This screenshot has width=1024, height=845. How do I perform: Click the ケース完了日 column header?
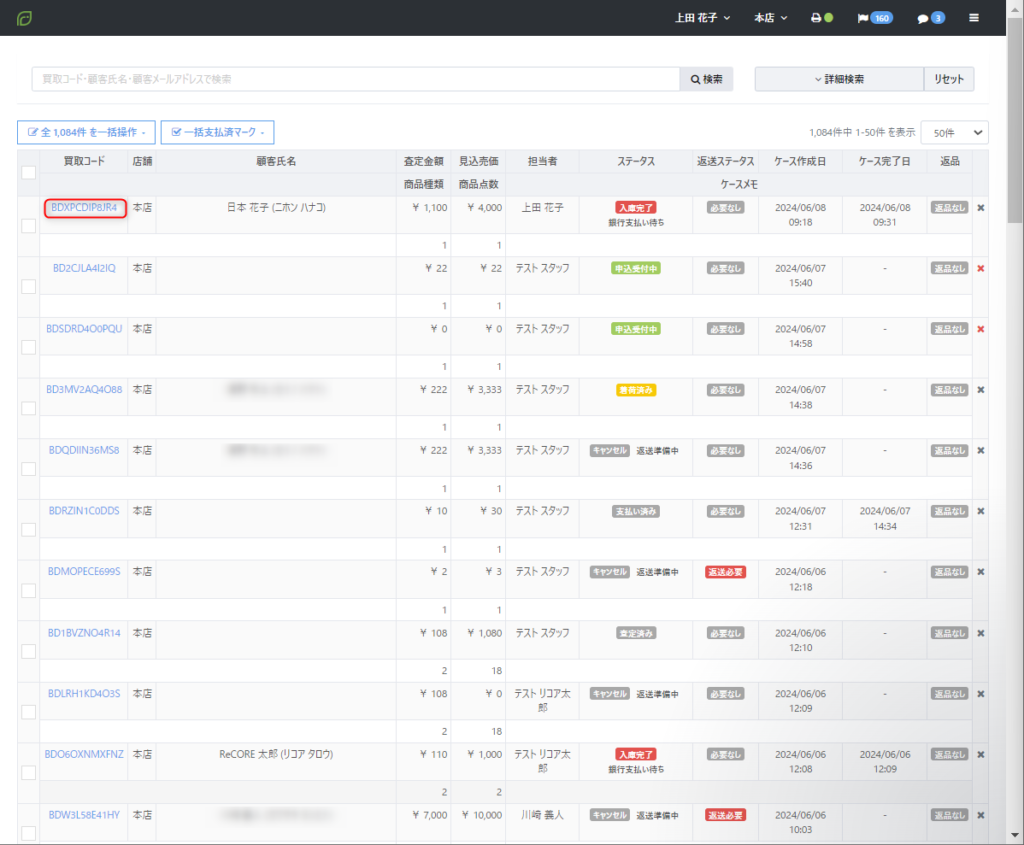click(884, 161)
